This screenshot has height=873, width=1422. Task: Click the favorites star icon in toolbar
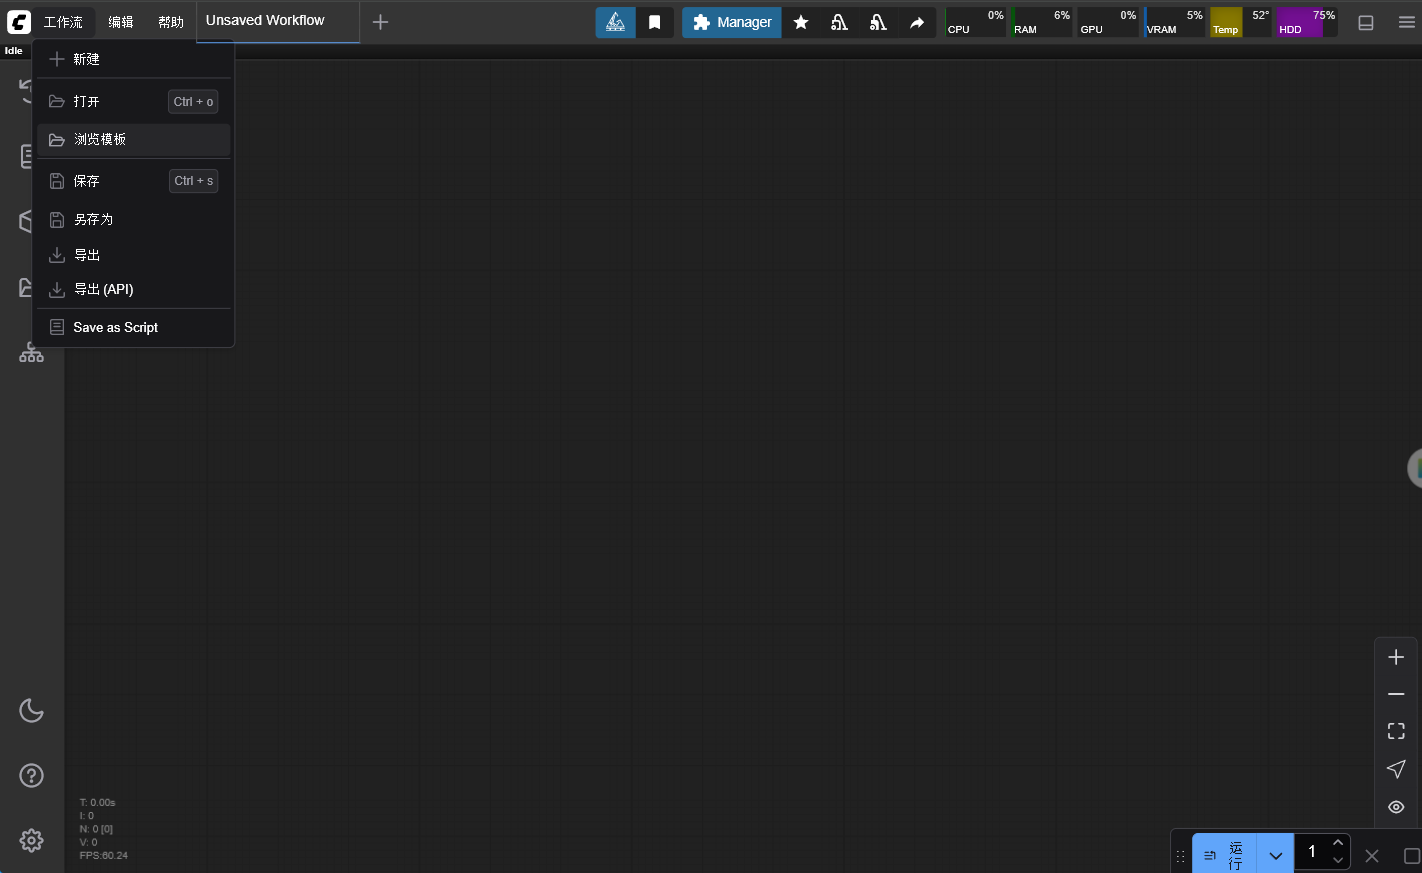point(801,22)
